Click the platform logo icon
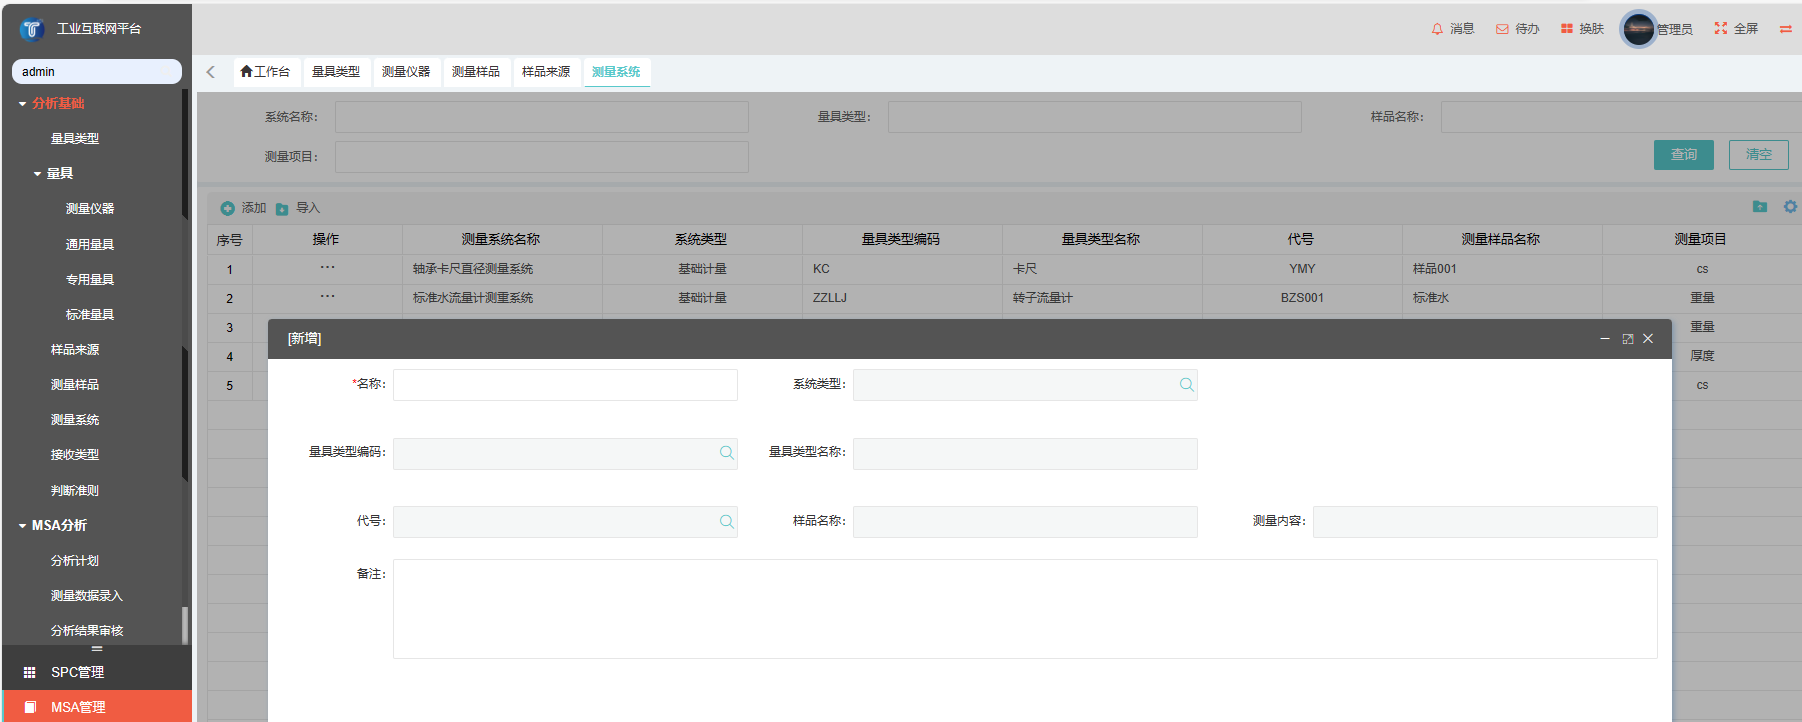 [x=32, y=29]
